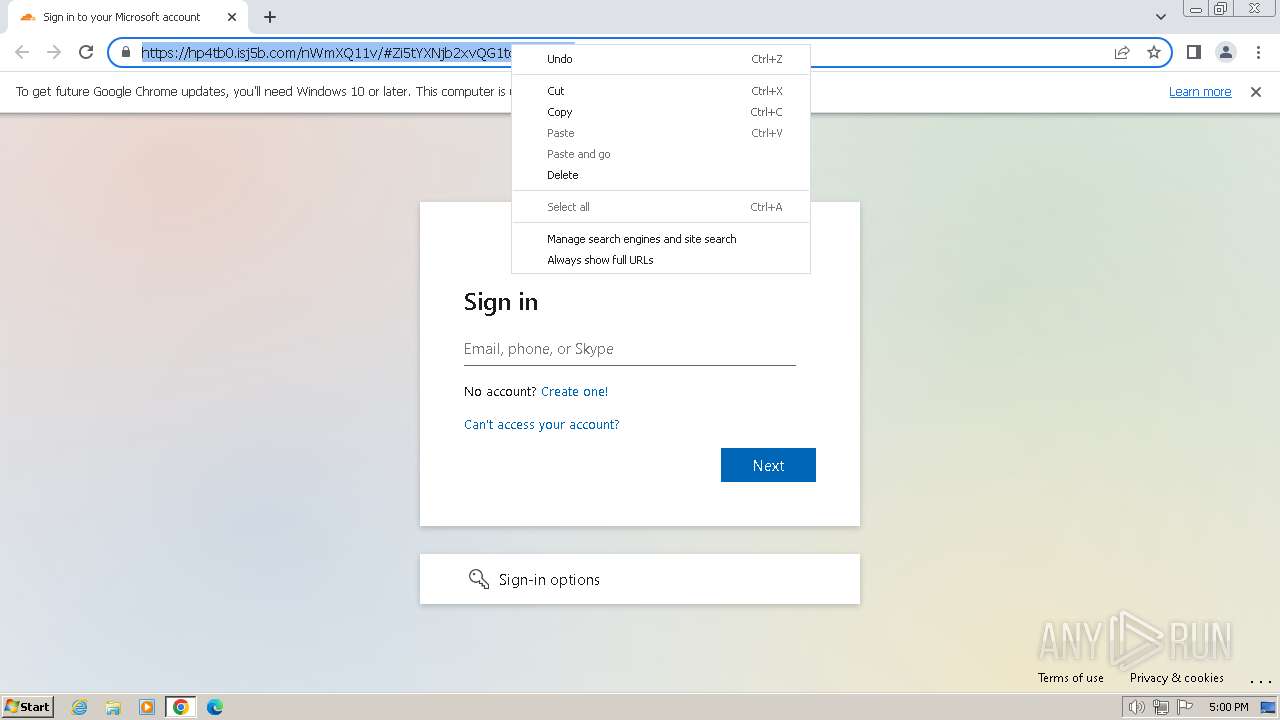Click the Action Center flag icon

(1185, 707)
